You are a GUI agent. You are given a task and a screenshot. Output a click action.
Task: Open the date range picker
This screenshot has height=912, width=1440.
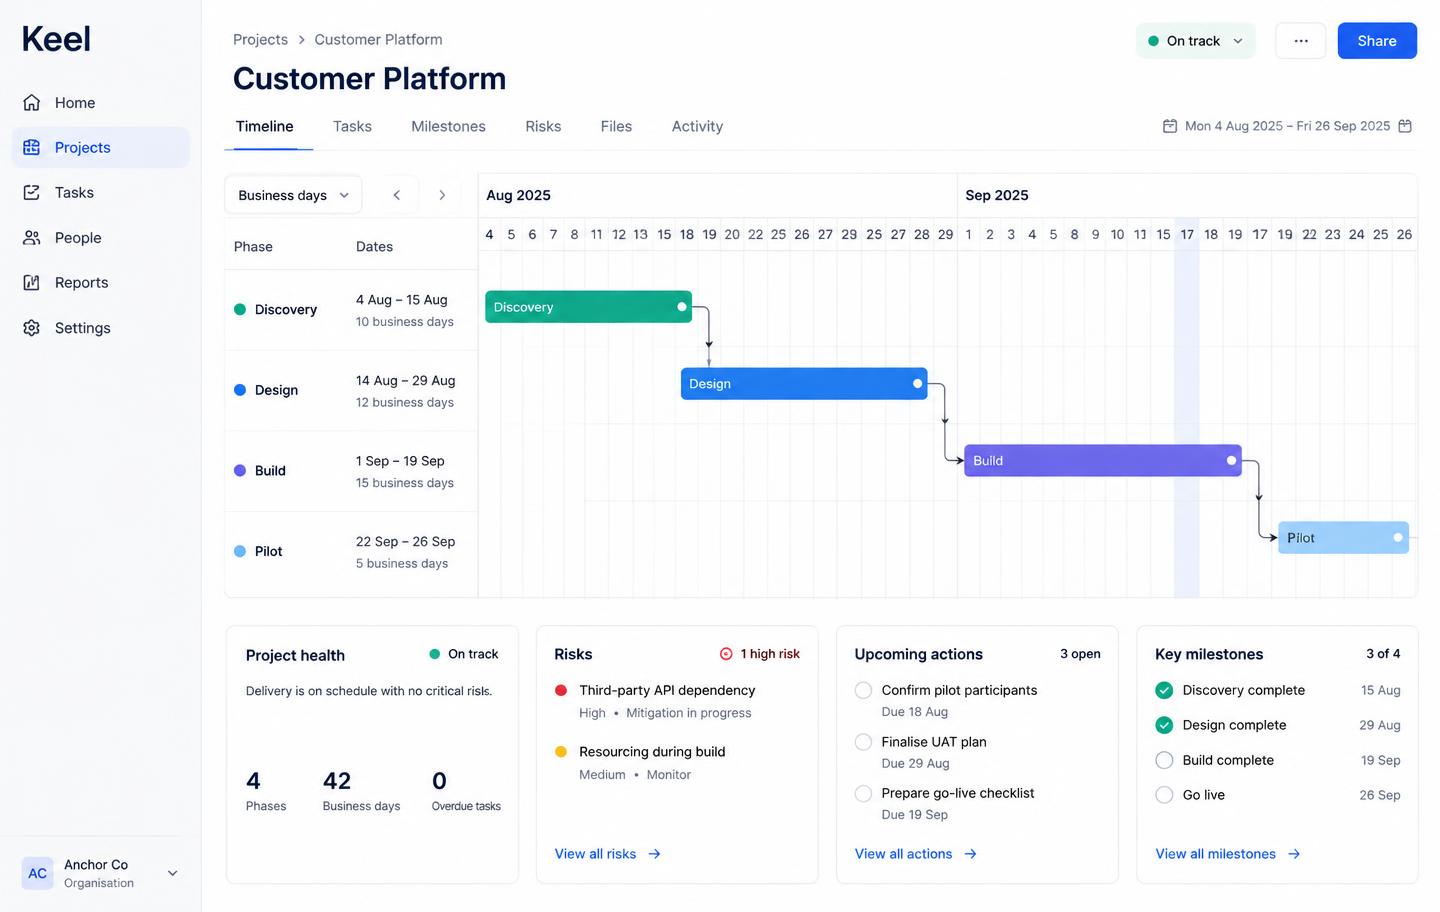(x=1287, y=126)
